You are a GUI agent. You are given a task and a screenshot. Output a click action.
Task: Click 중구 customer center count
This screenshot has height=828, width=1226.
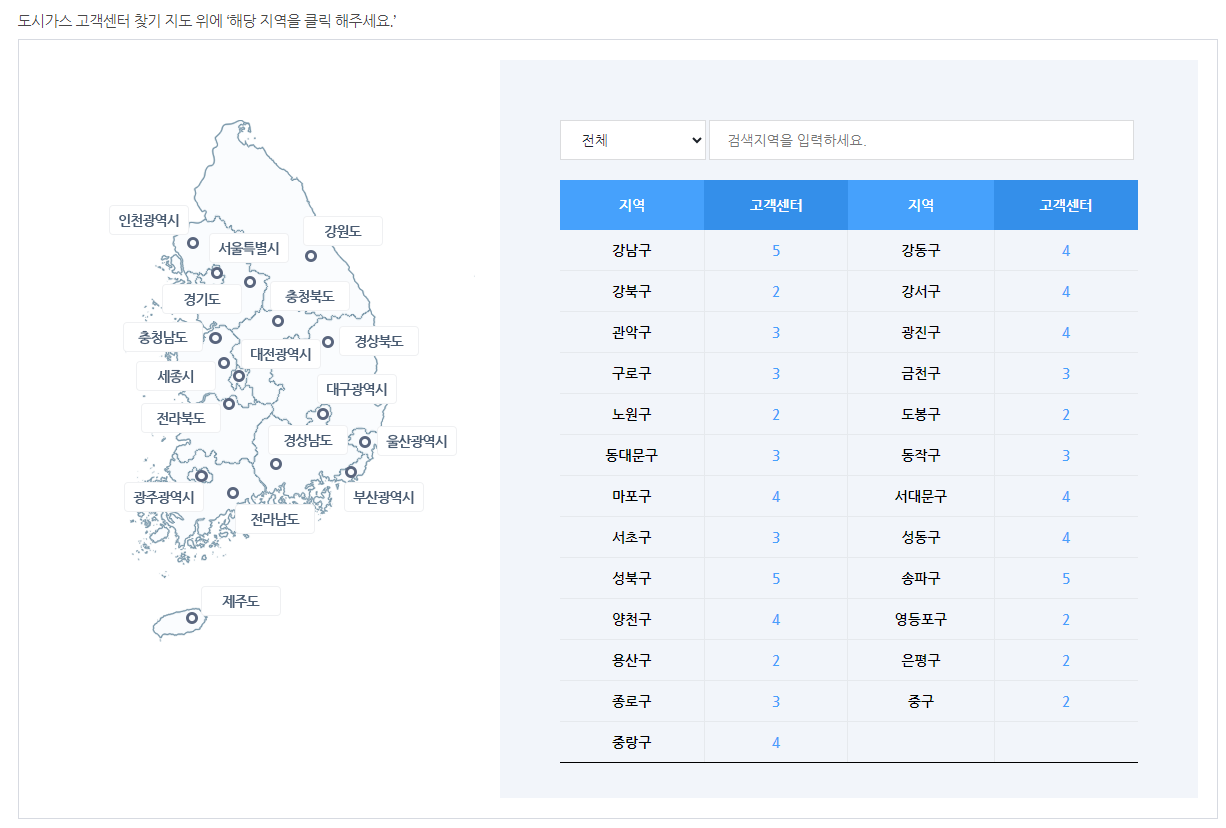[1066, 701]
